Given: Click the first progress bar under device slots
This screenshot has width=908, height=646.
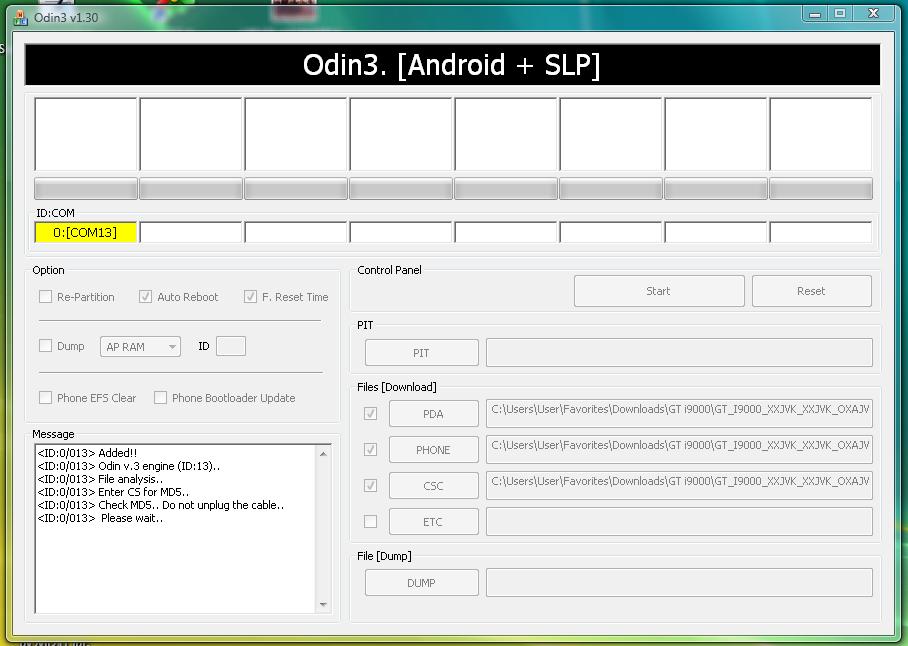Looking at the screenshot, I should click(x=86, y=189).
